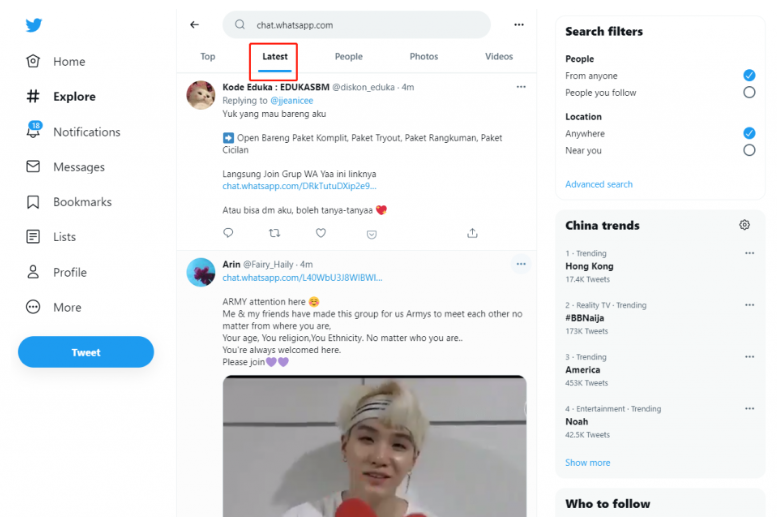Open options for Hong Kong trend
The width and height of the screenshot is (777, 528).
(x=749, y=253)
